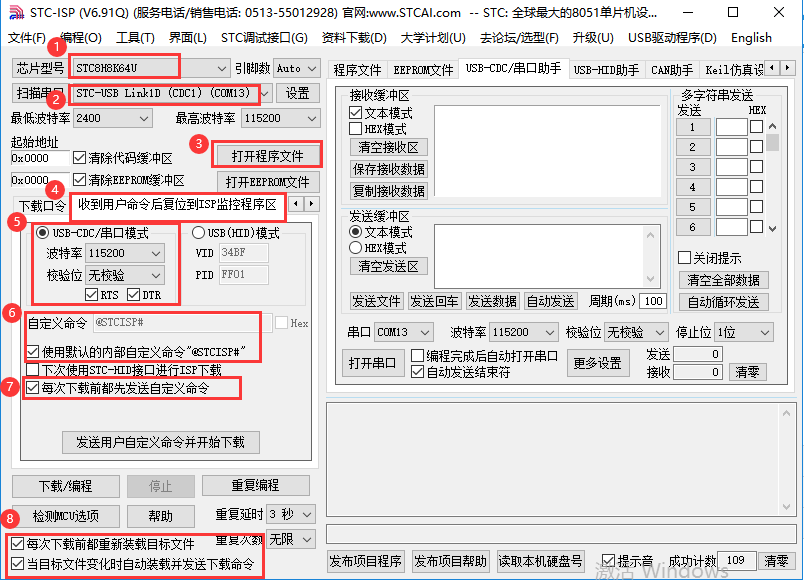
Task: Open 停止位 1位 dropdown
Action: tap(744, 332)
